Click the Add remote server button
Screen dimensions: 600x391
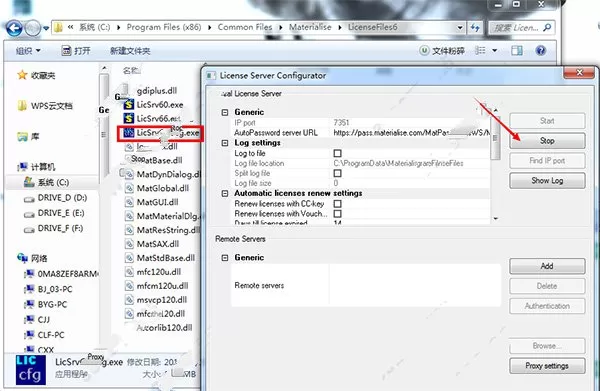[547, 266]
